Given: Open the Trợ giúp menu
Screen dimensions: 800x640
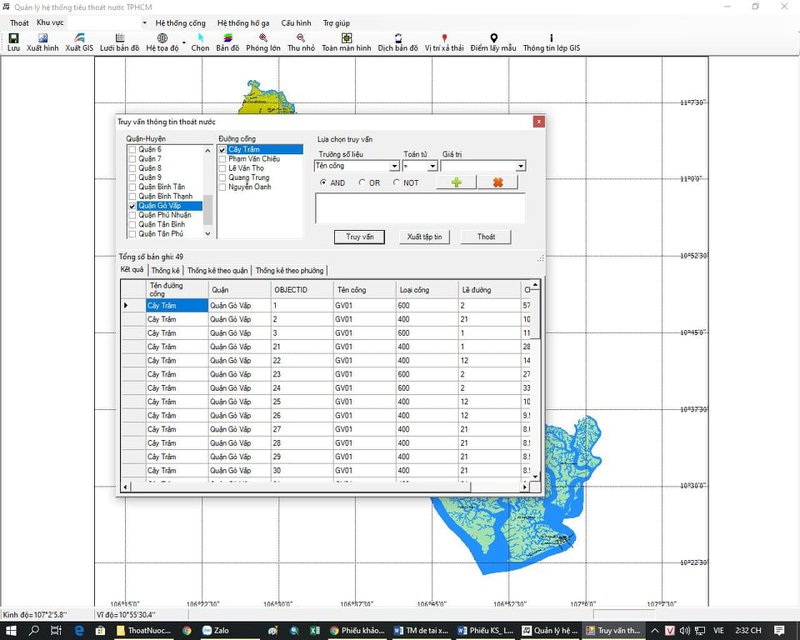Looking at the screenshot, I should pyautogui.click(x=336, y=23).
